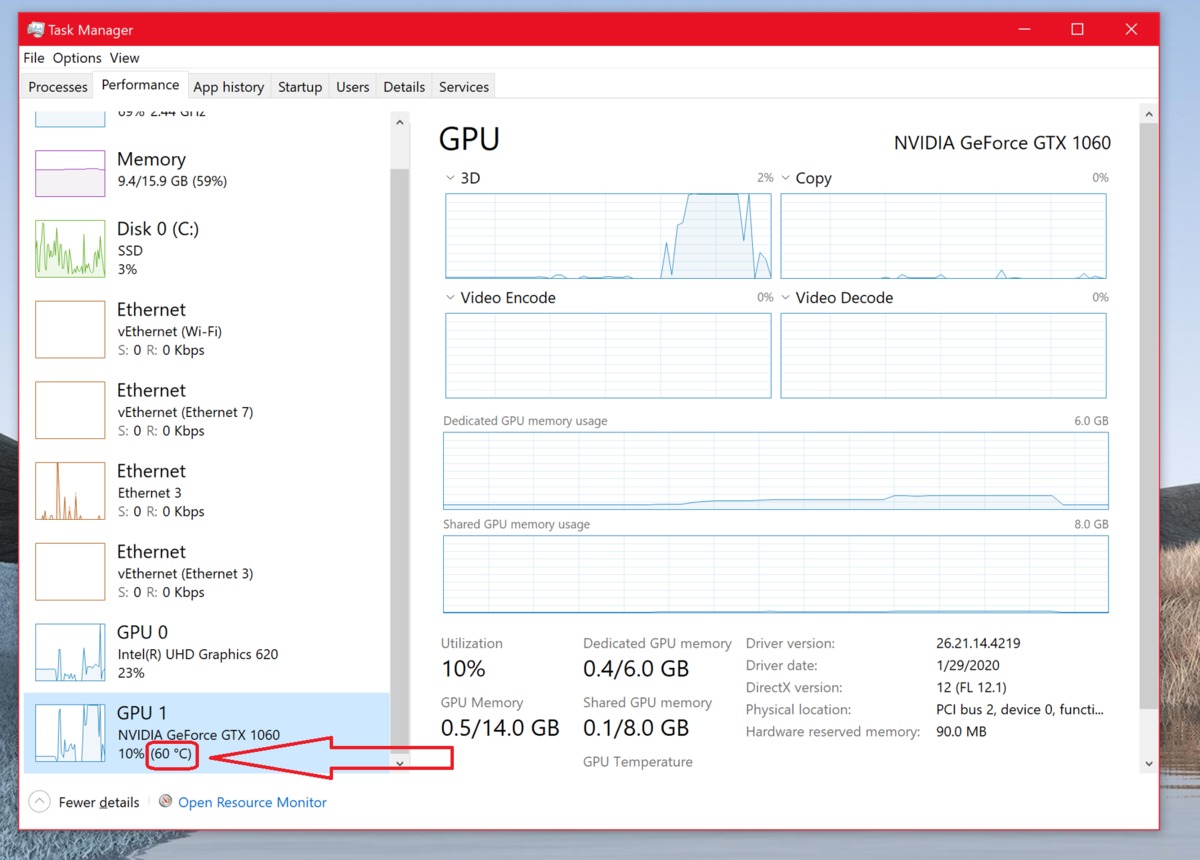Maximize the Task Manager window
The width and height of the screenshot is (1200, 860).
coord(1077,30)
